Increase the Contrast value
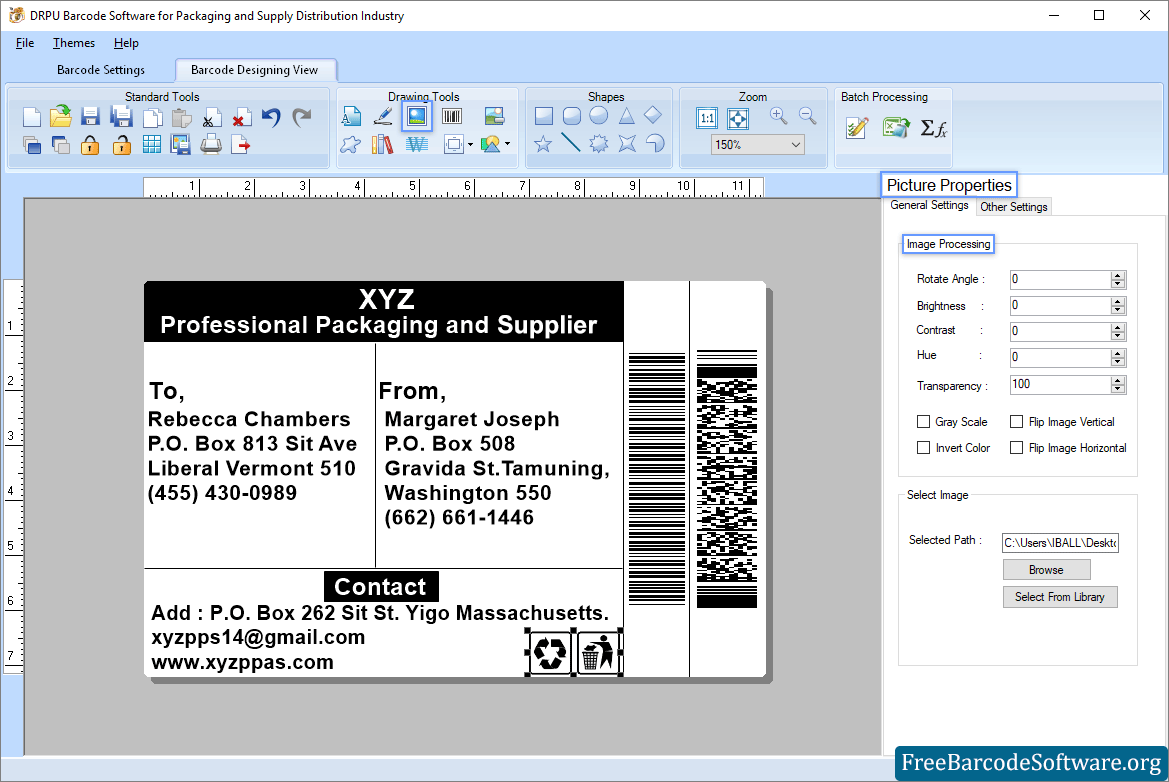The image size is (1169, 782). click(x=1117, y=327)
